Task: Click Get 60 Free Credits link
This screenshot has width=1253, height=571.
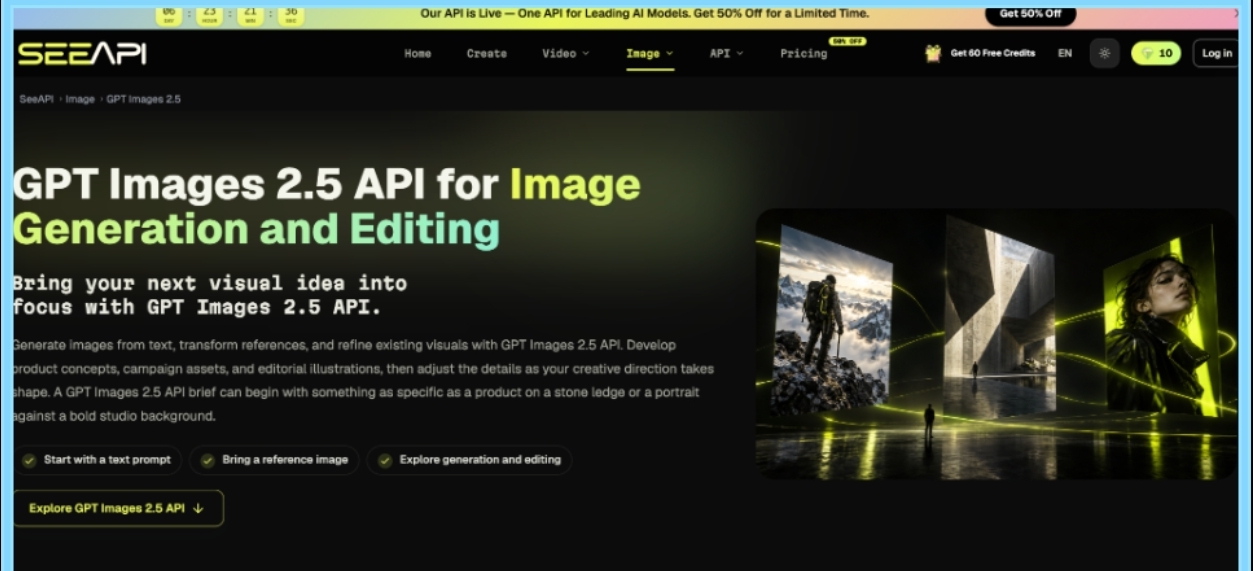Action: point(993,53)
